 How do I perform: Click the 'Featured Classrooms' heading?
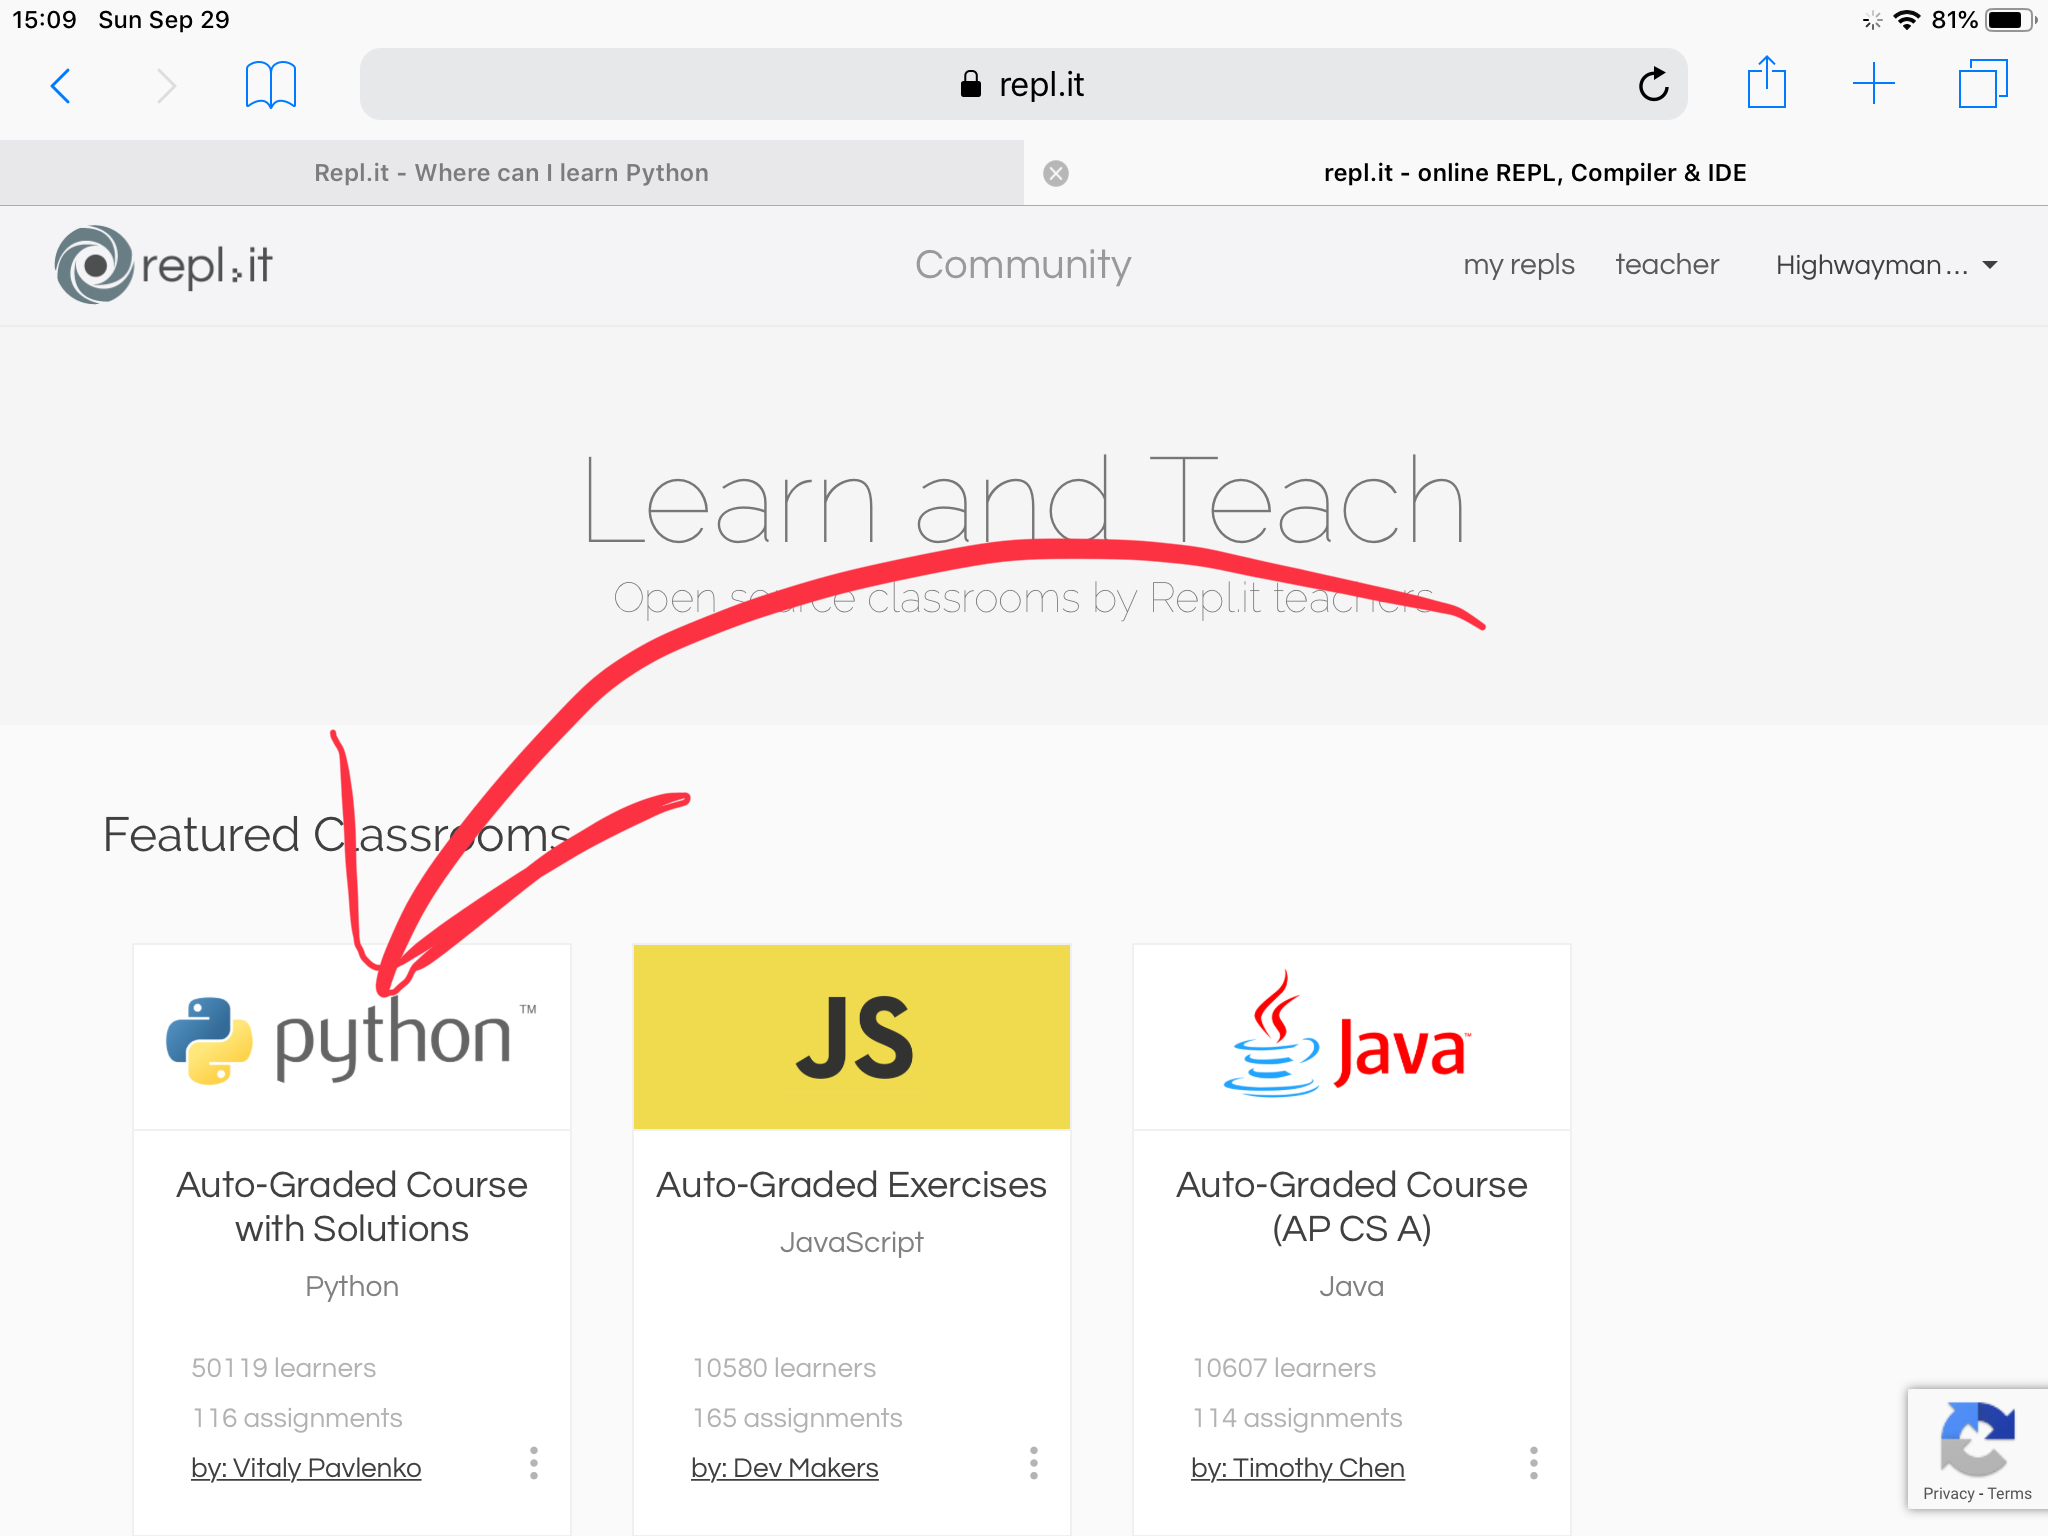pos(337,835)
